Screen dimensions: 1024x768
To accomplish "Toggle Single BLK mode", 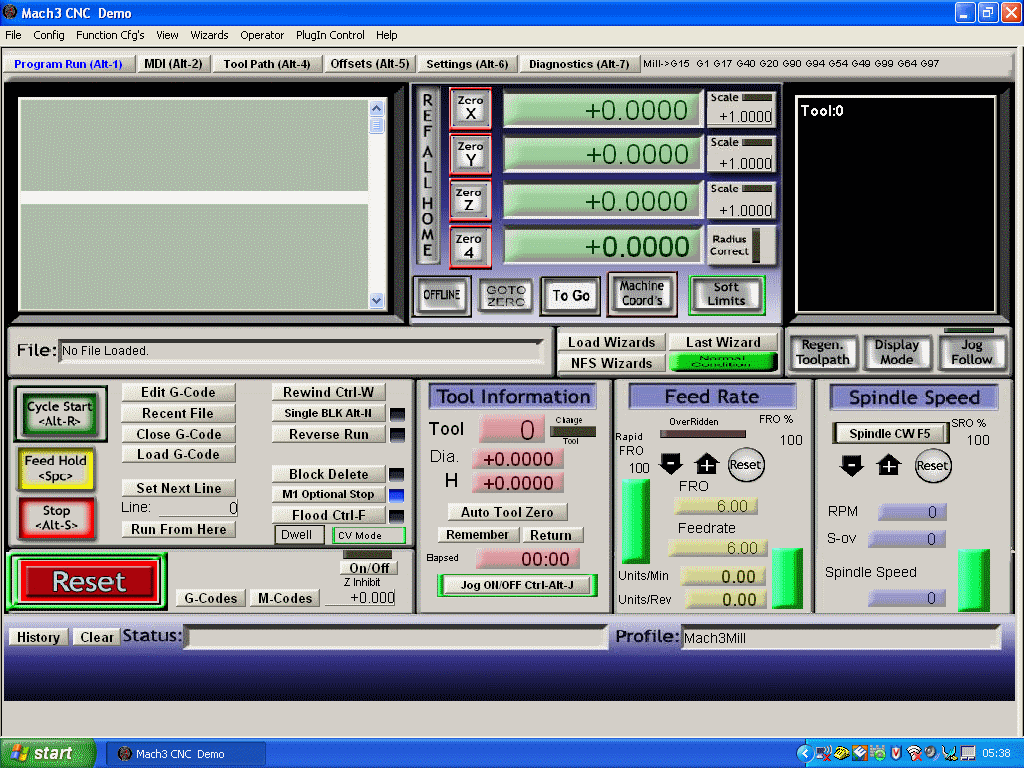I will click(327, 413).
